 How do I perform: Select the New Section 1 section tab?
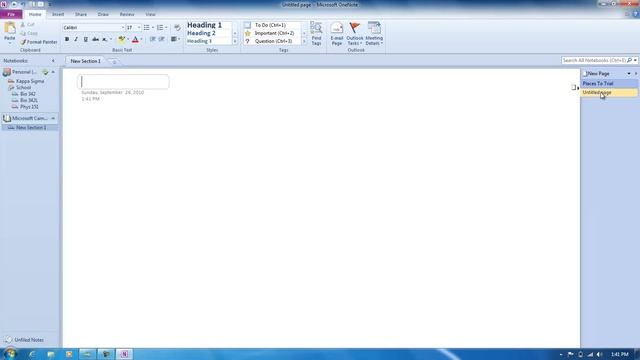85,61
